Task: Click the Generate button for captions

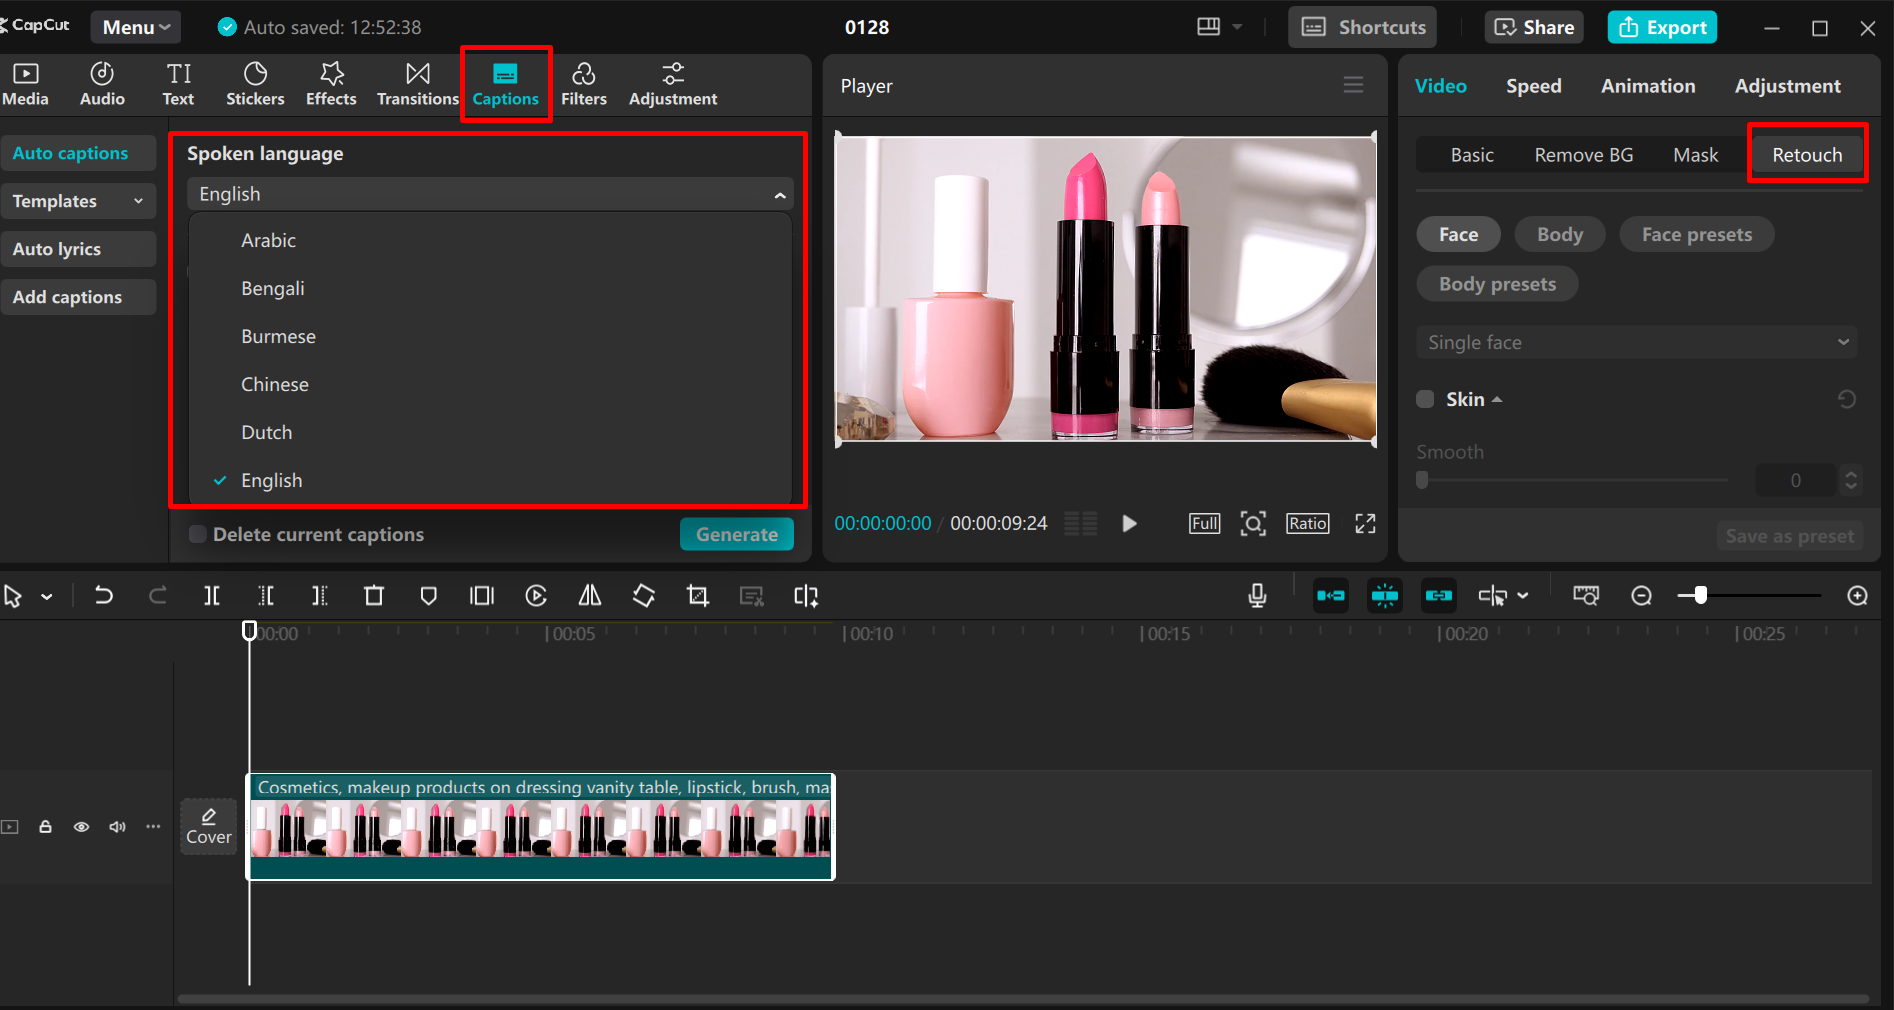Action: (736, 534)
